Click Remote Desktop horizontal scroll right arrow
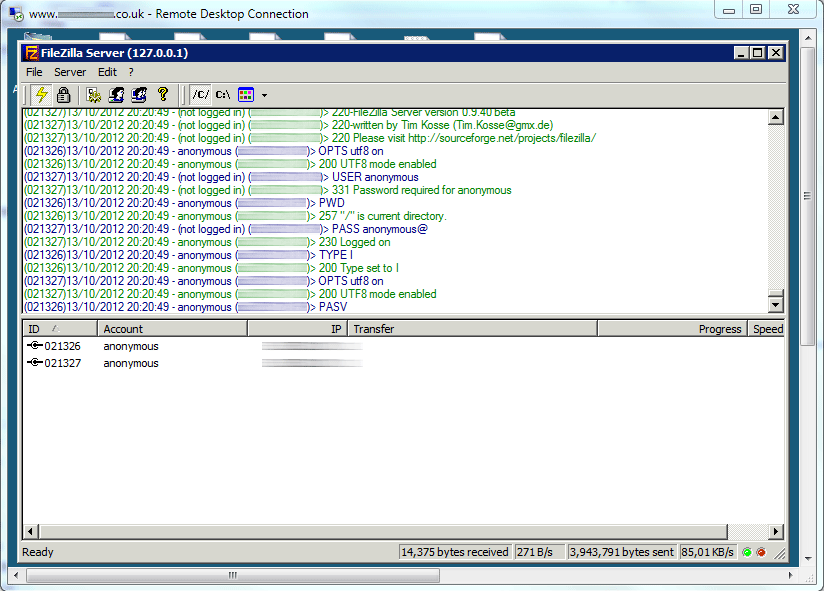Viewport: 824px width, 591px height. tap(791, 575)
